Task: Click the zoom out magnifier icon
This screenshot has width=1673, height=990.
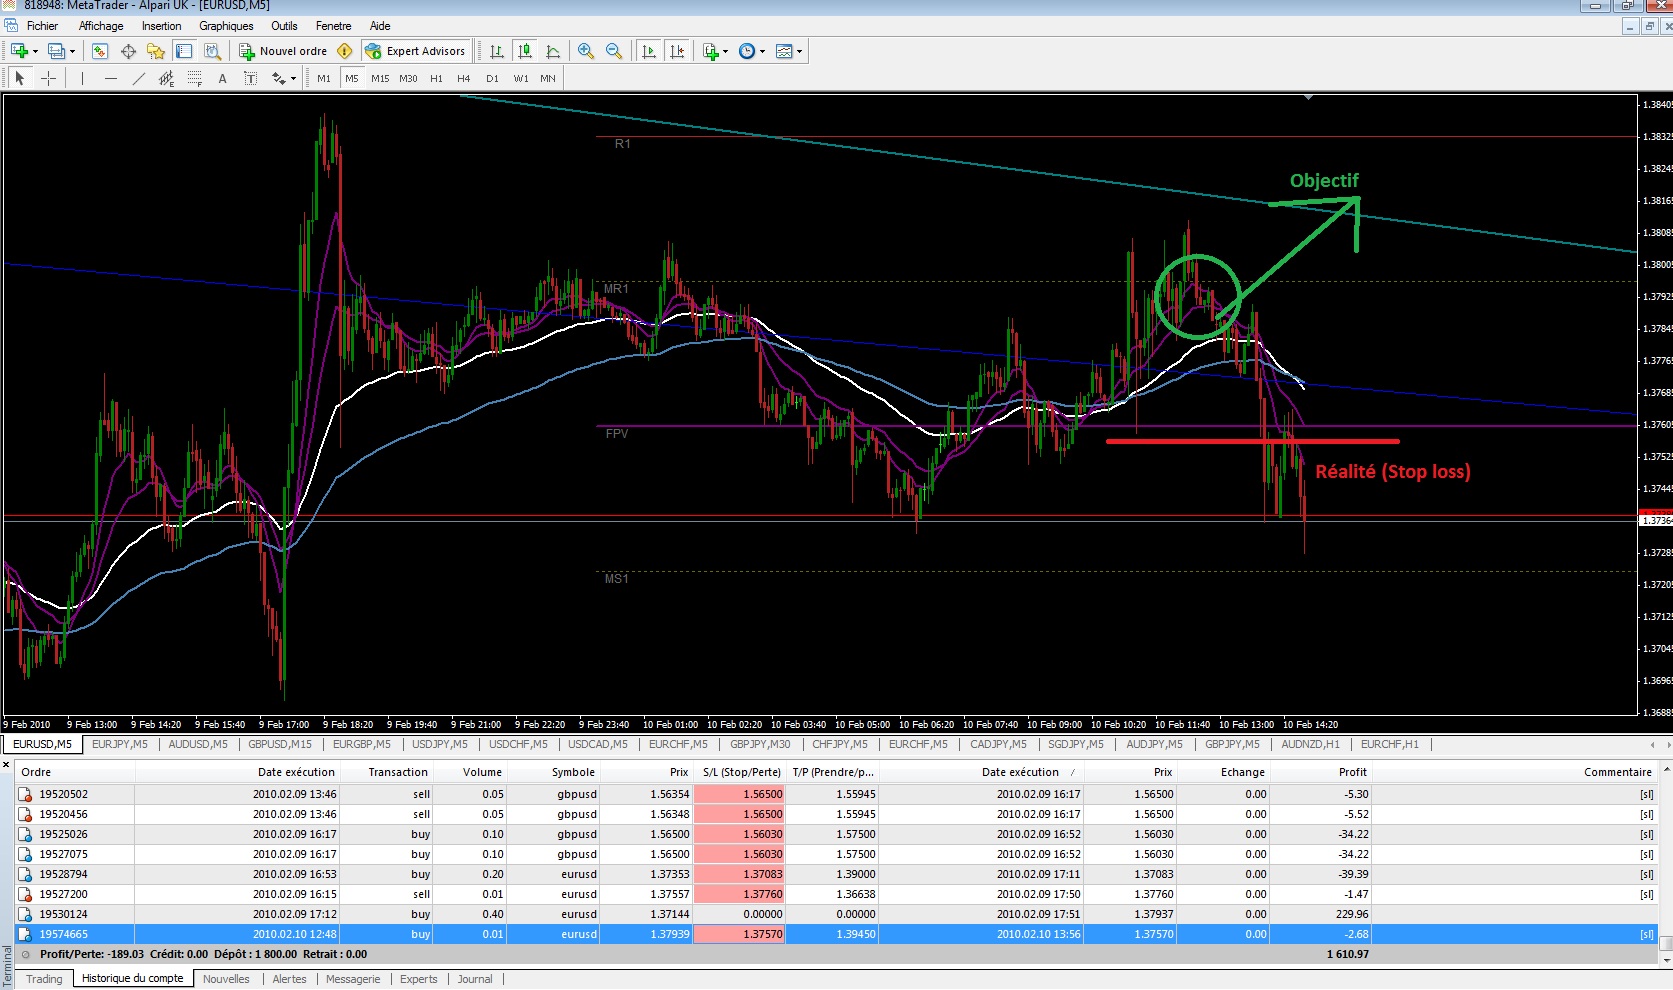Action: tap(614, 51)
